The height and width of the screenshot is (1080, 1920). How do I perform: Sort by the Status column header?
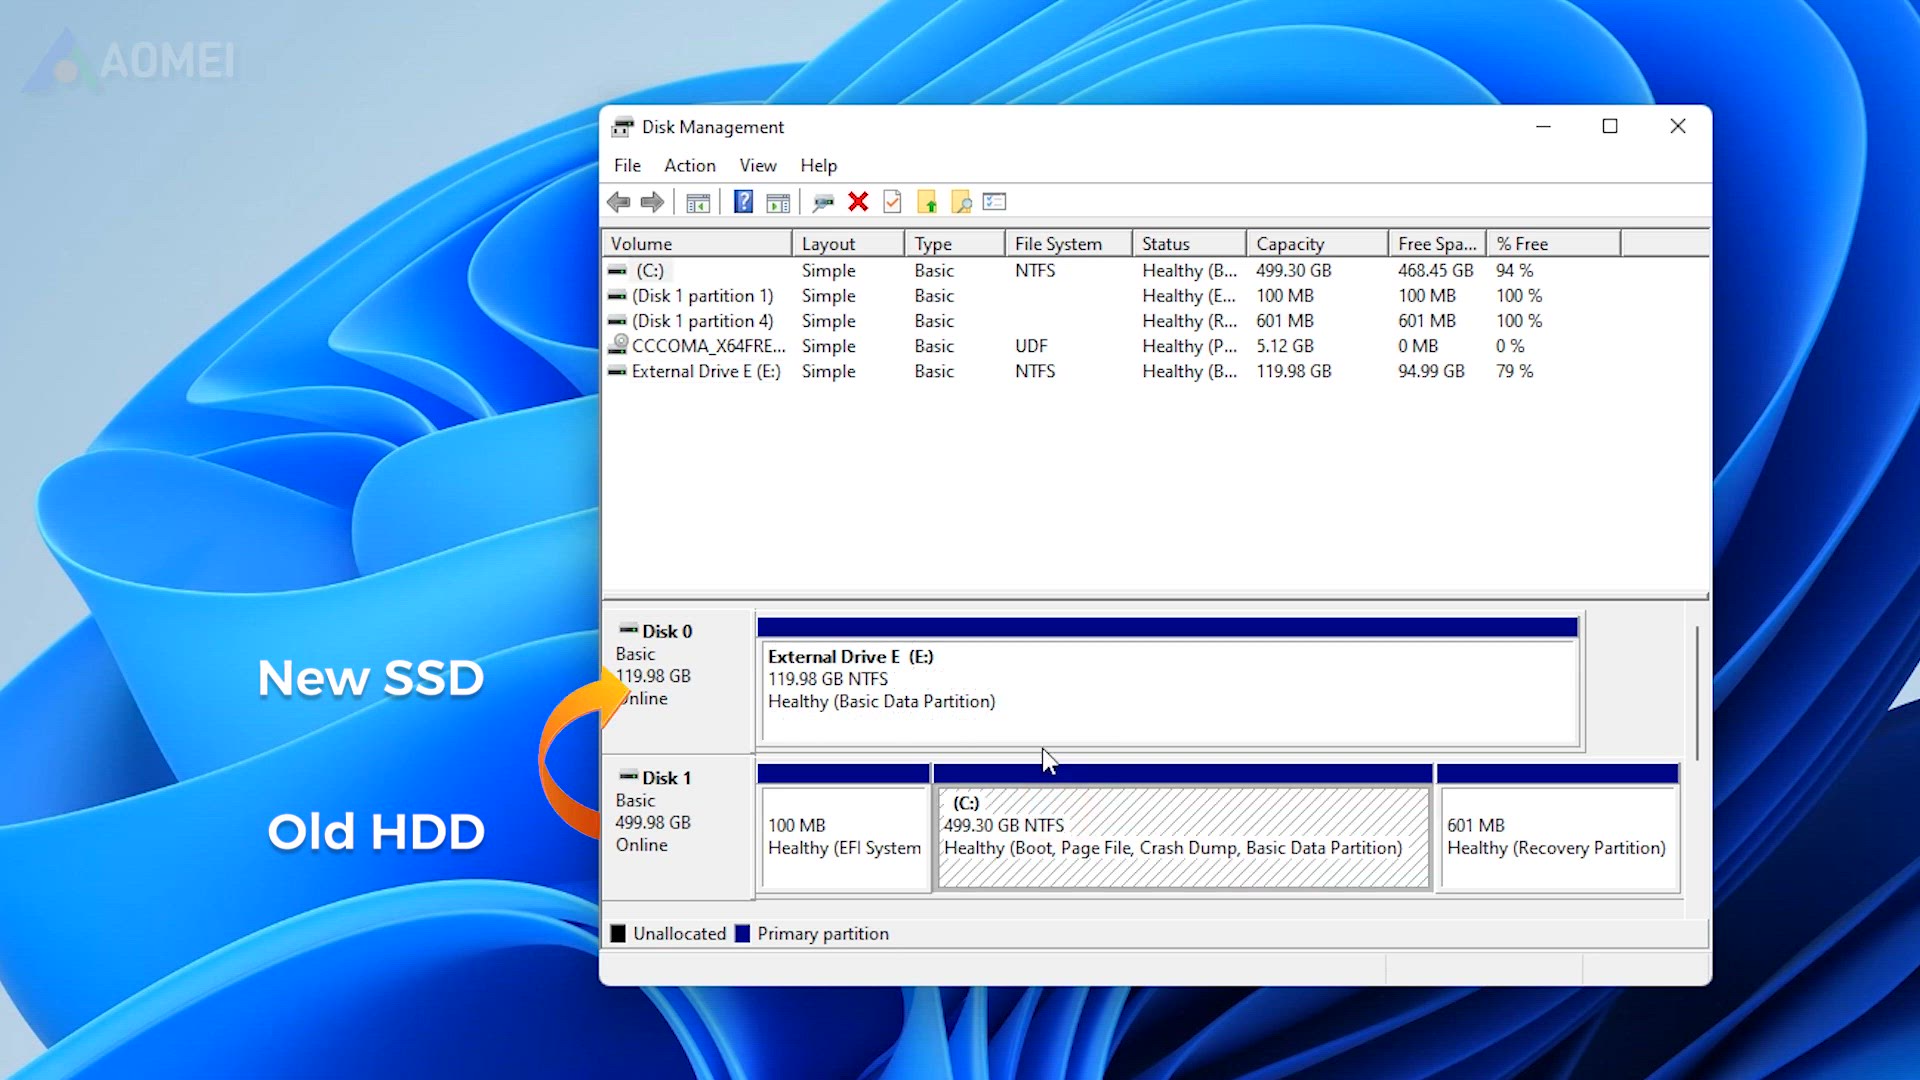(1190, 244)
